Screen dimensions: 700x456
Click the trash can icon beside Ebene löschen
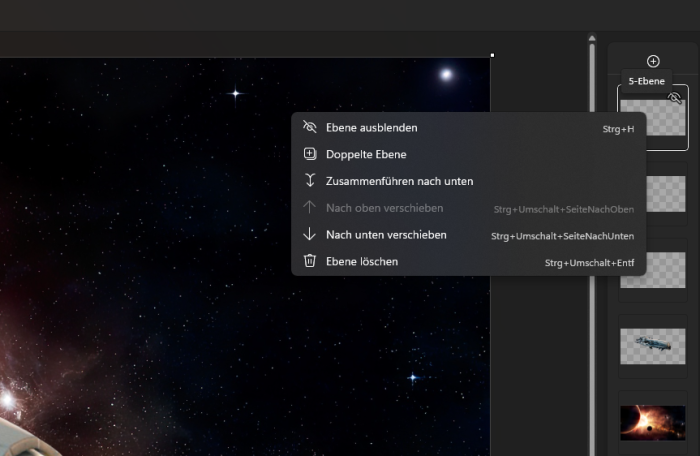coord(310,261)
